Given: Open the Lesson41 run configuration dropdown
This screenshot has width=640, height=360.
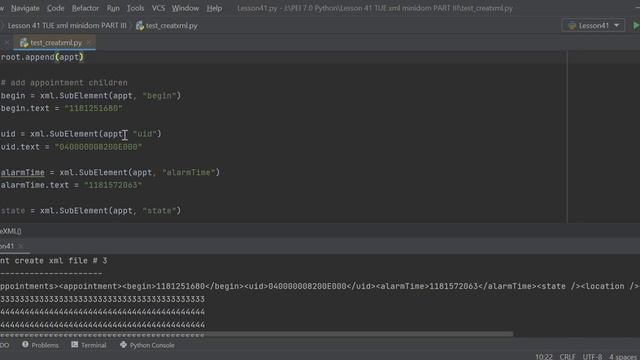Looking at the screenshot, I should click(x=593, y=26).
